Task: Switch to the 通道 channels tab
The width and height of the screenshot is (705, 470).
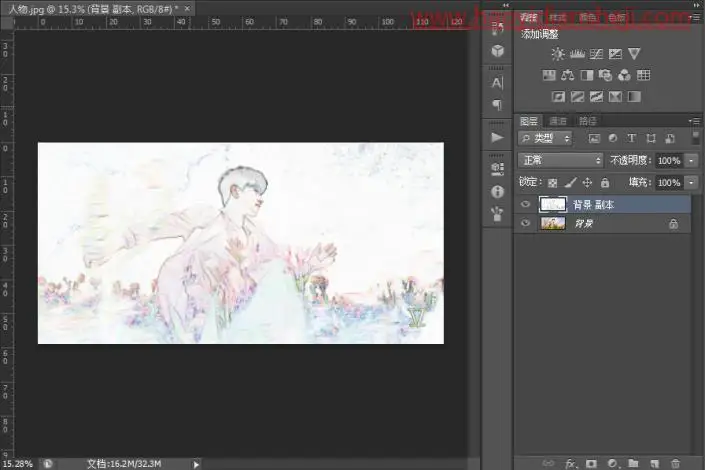Action: [558, 121]
